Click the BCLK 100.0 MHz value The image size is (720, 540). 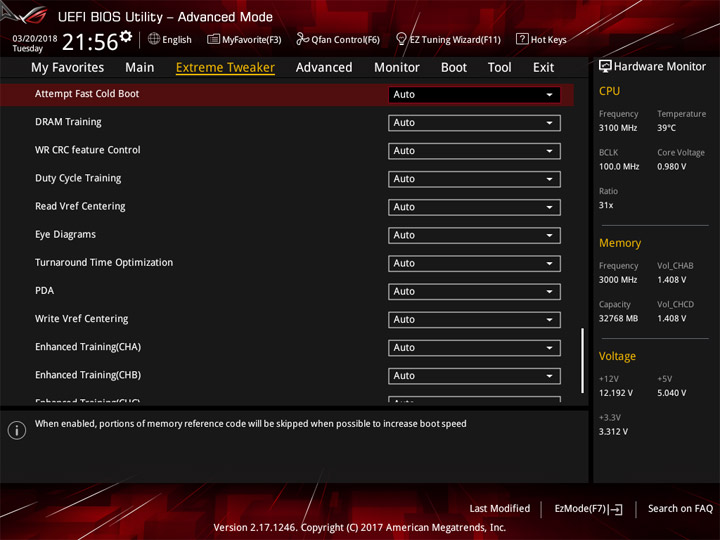point(619,167)
